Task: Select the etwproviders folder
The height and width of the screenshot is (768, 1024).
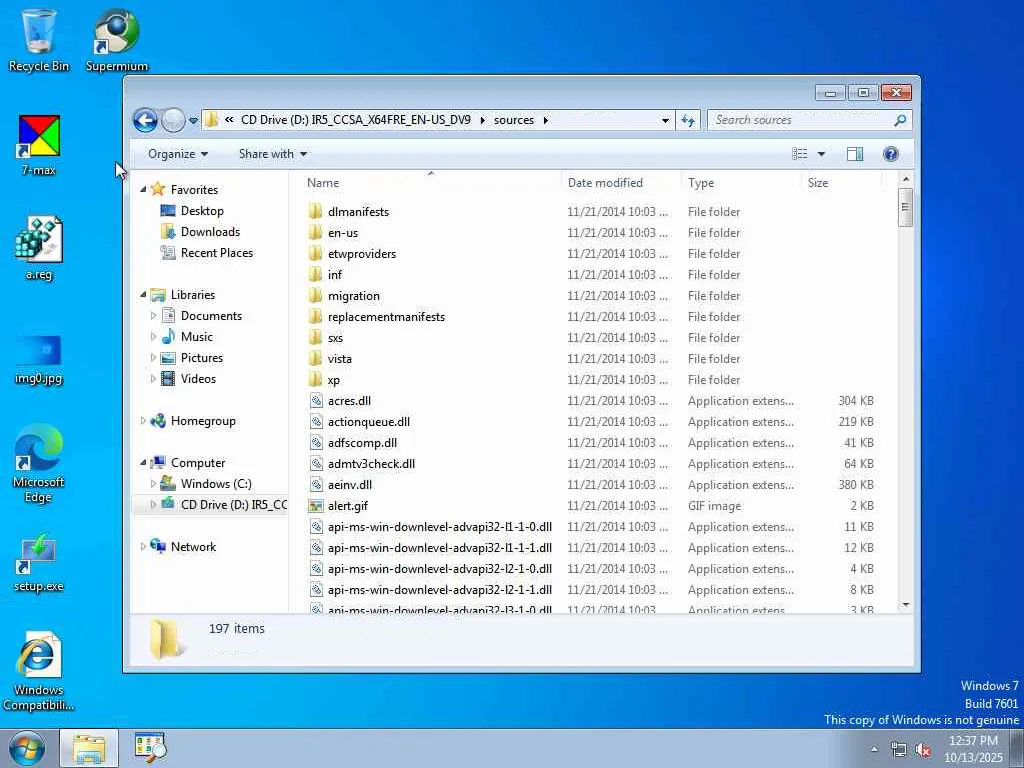Action: coord(362,253)
